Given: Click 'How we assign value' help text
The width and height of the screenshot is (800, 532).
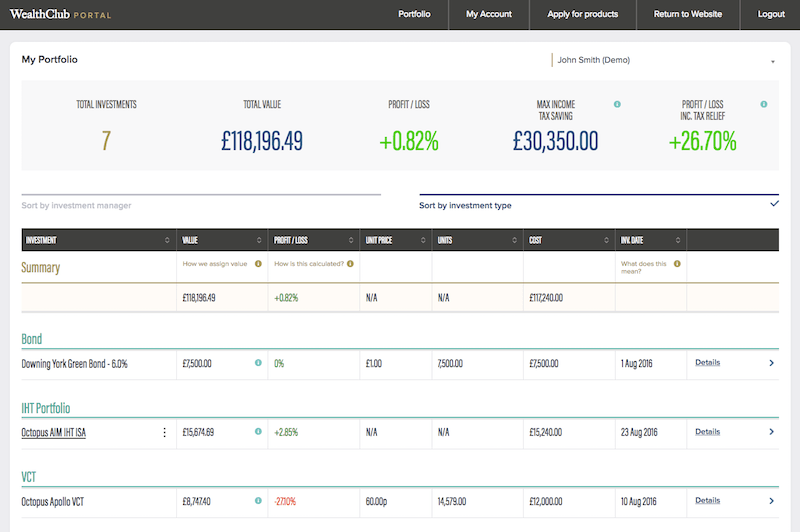Looking at the screenshot, I should tap(215, 264).
